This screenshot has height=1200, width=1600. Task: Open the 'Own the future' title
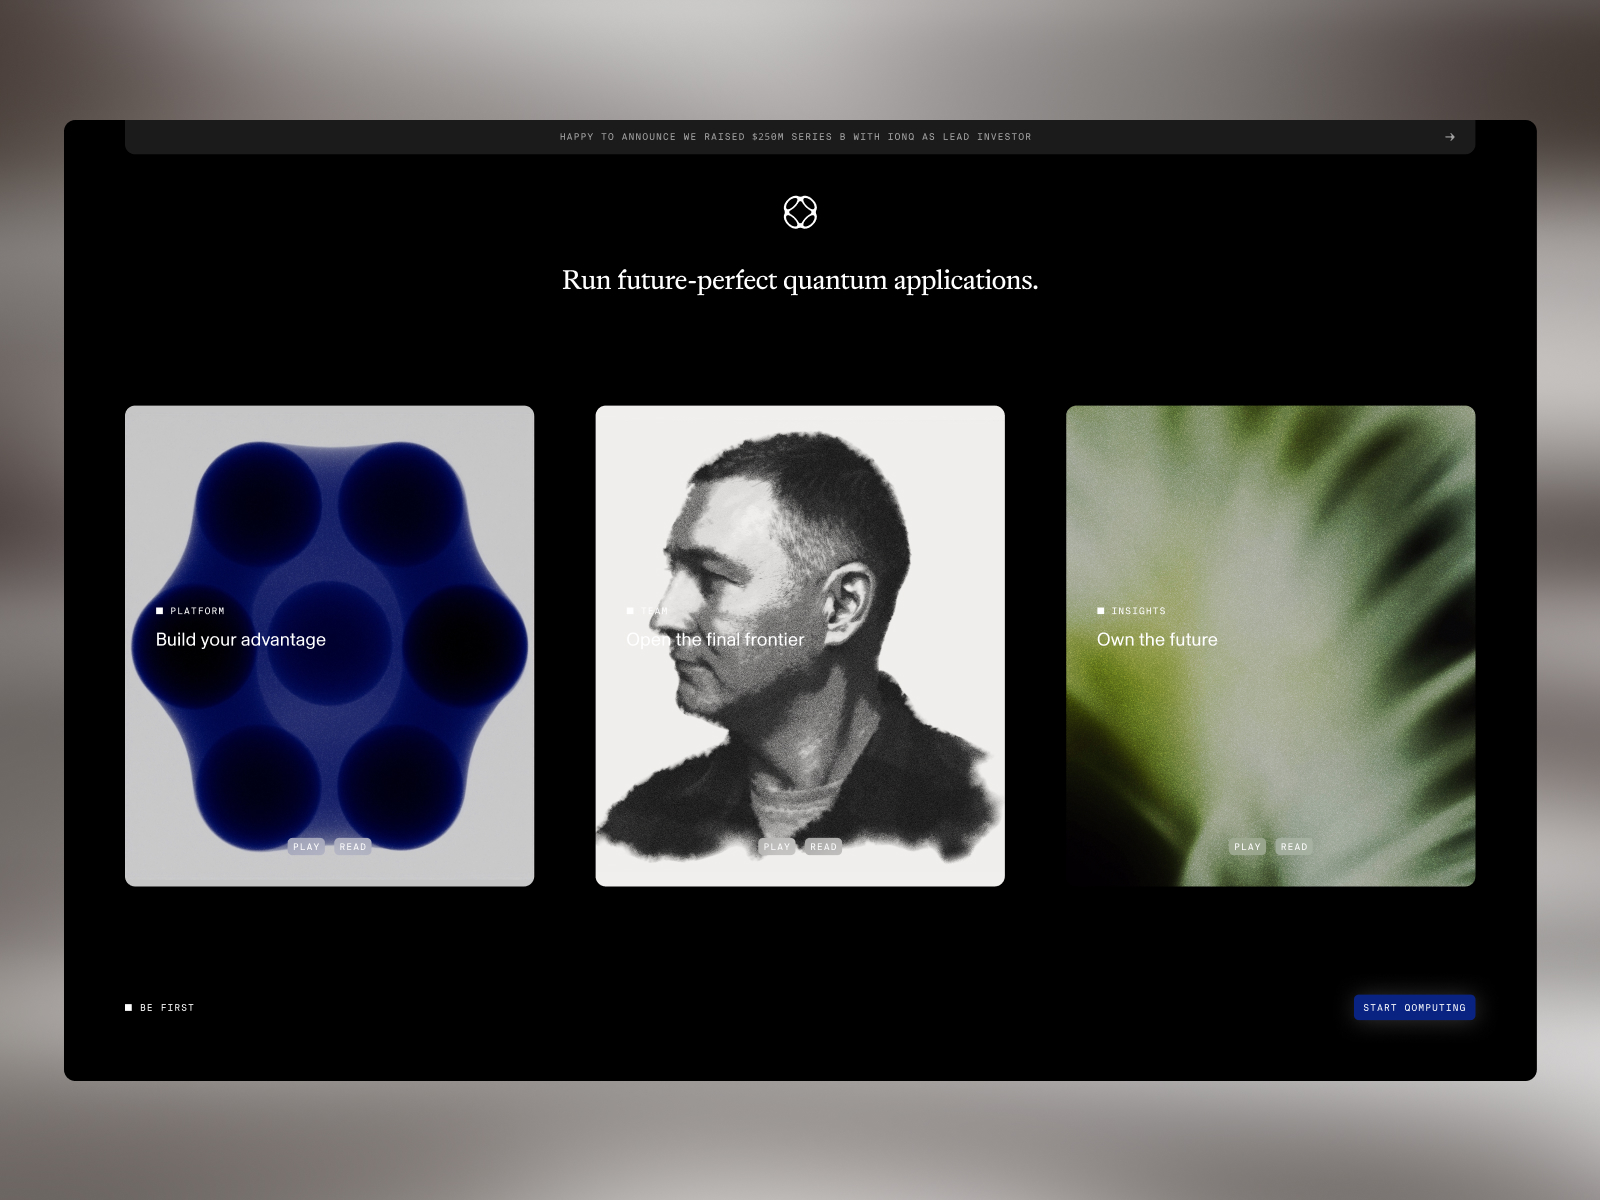(x=1157, y=640)
